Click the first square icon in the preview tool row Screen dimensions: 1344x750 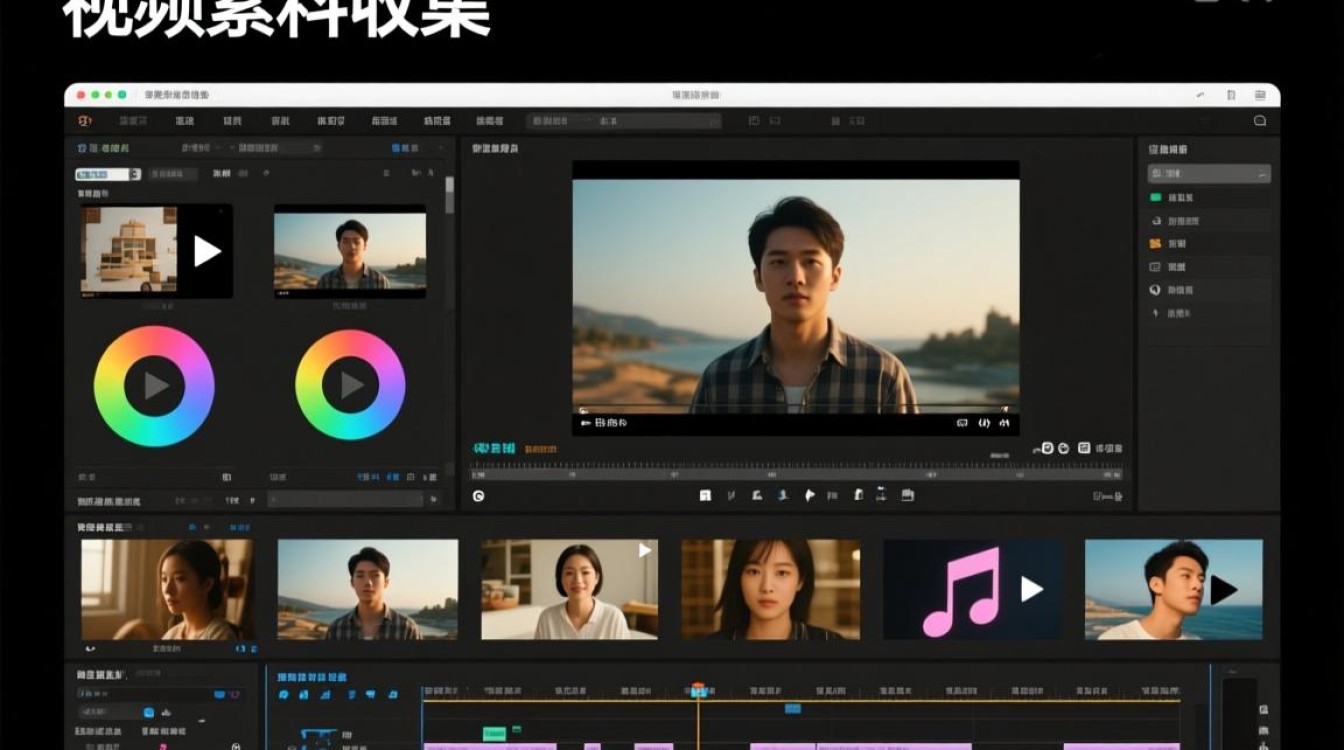click(x=705, y=495)
